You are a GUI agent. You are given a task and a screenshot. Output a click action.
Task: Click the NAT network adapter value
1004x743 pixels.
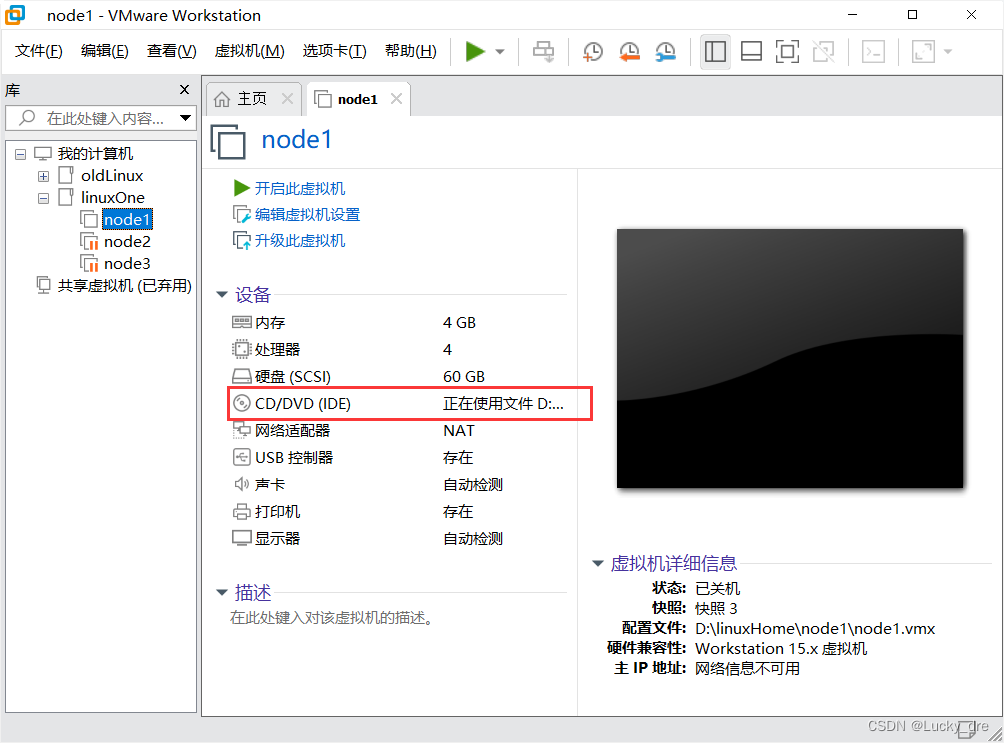(458, 430)
